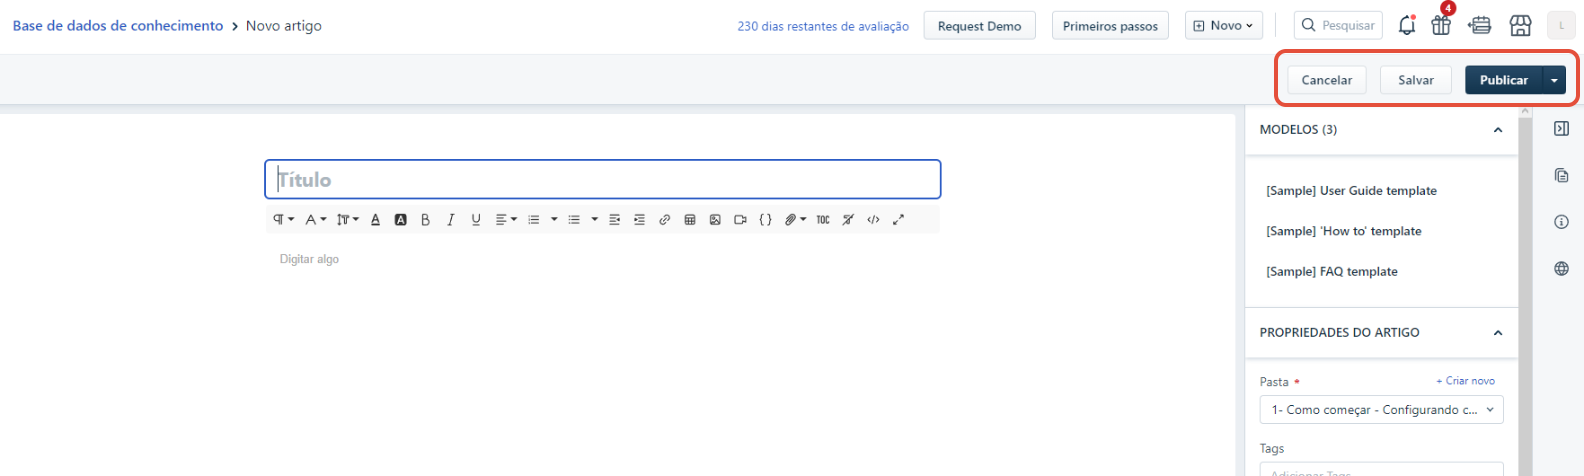Click the Cancelar button
The image size is (1584, 476).
1326,80
